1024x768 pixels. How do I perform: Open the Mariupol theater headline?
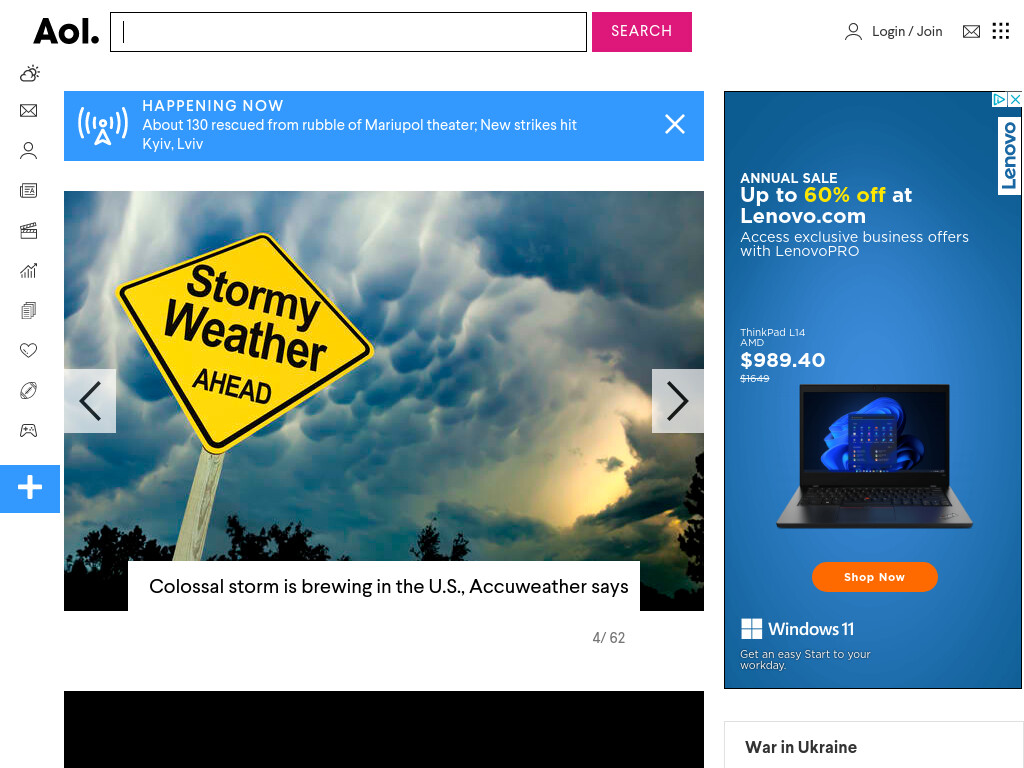[359, 134]
